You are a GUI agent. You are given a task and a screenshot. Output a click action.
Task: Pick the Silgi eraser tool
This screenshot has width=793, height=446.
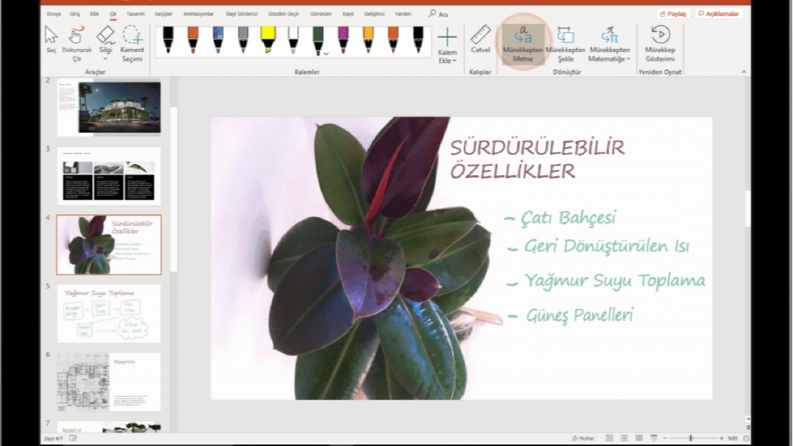point(105,38)
